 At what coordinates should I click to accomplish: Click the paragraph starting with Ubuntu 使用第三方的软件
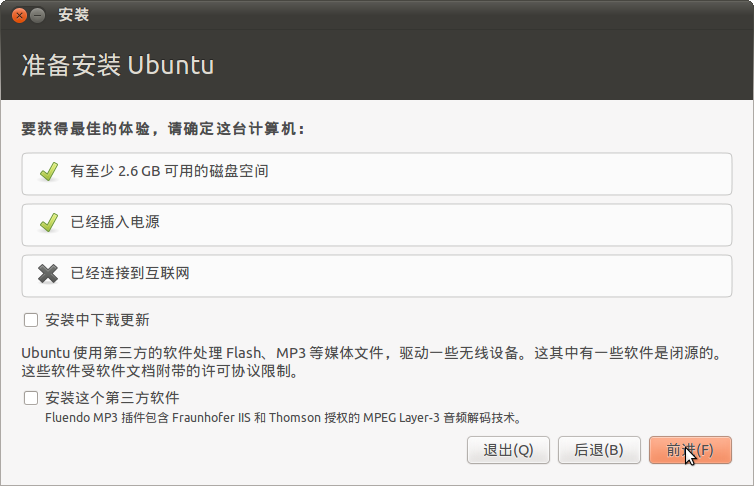(x=373, y=362)
